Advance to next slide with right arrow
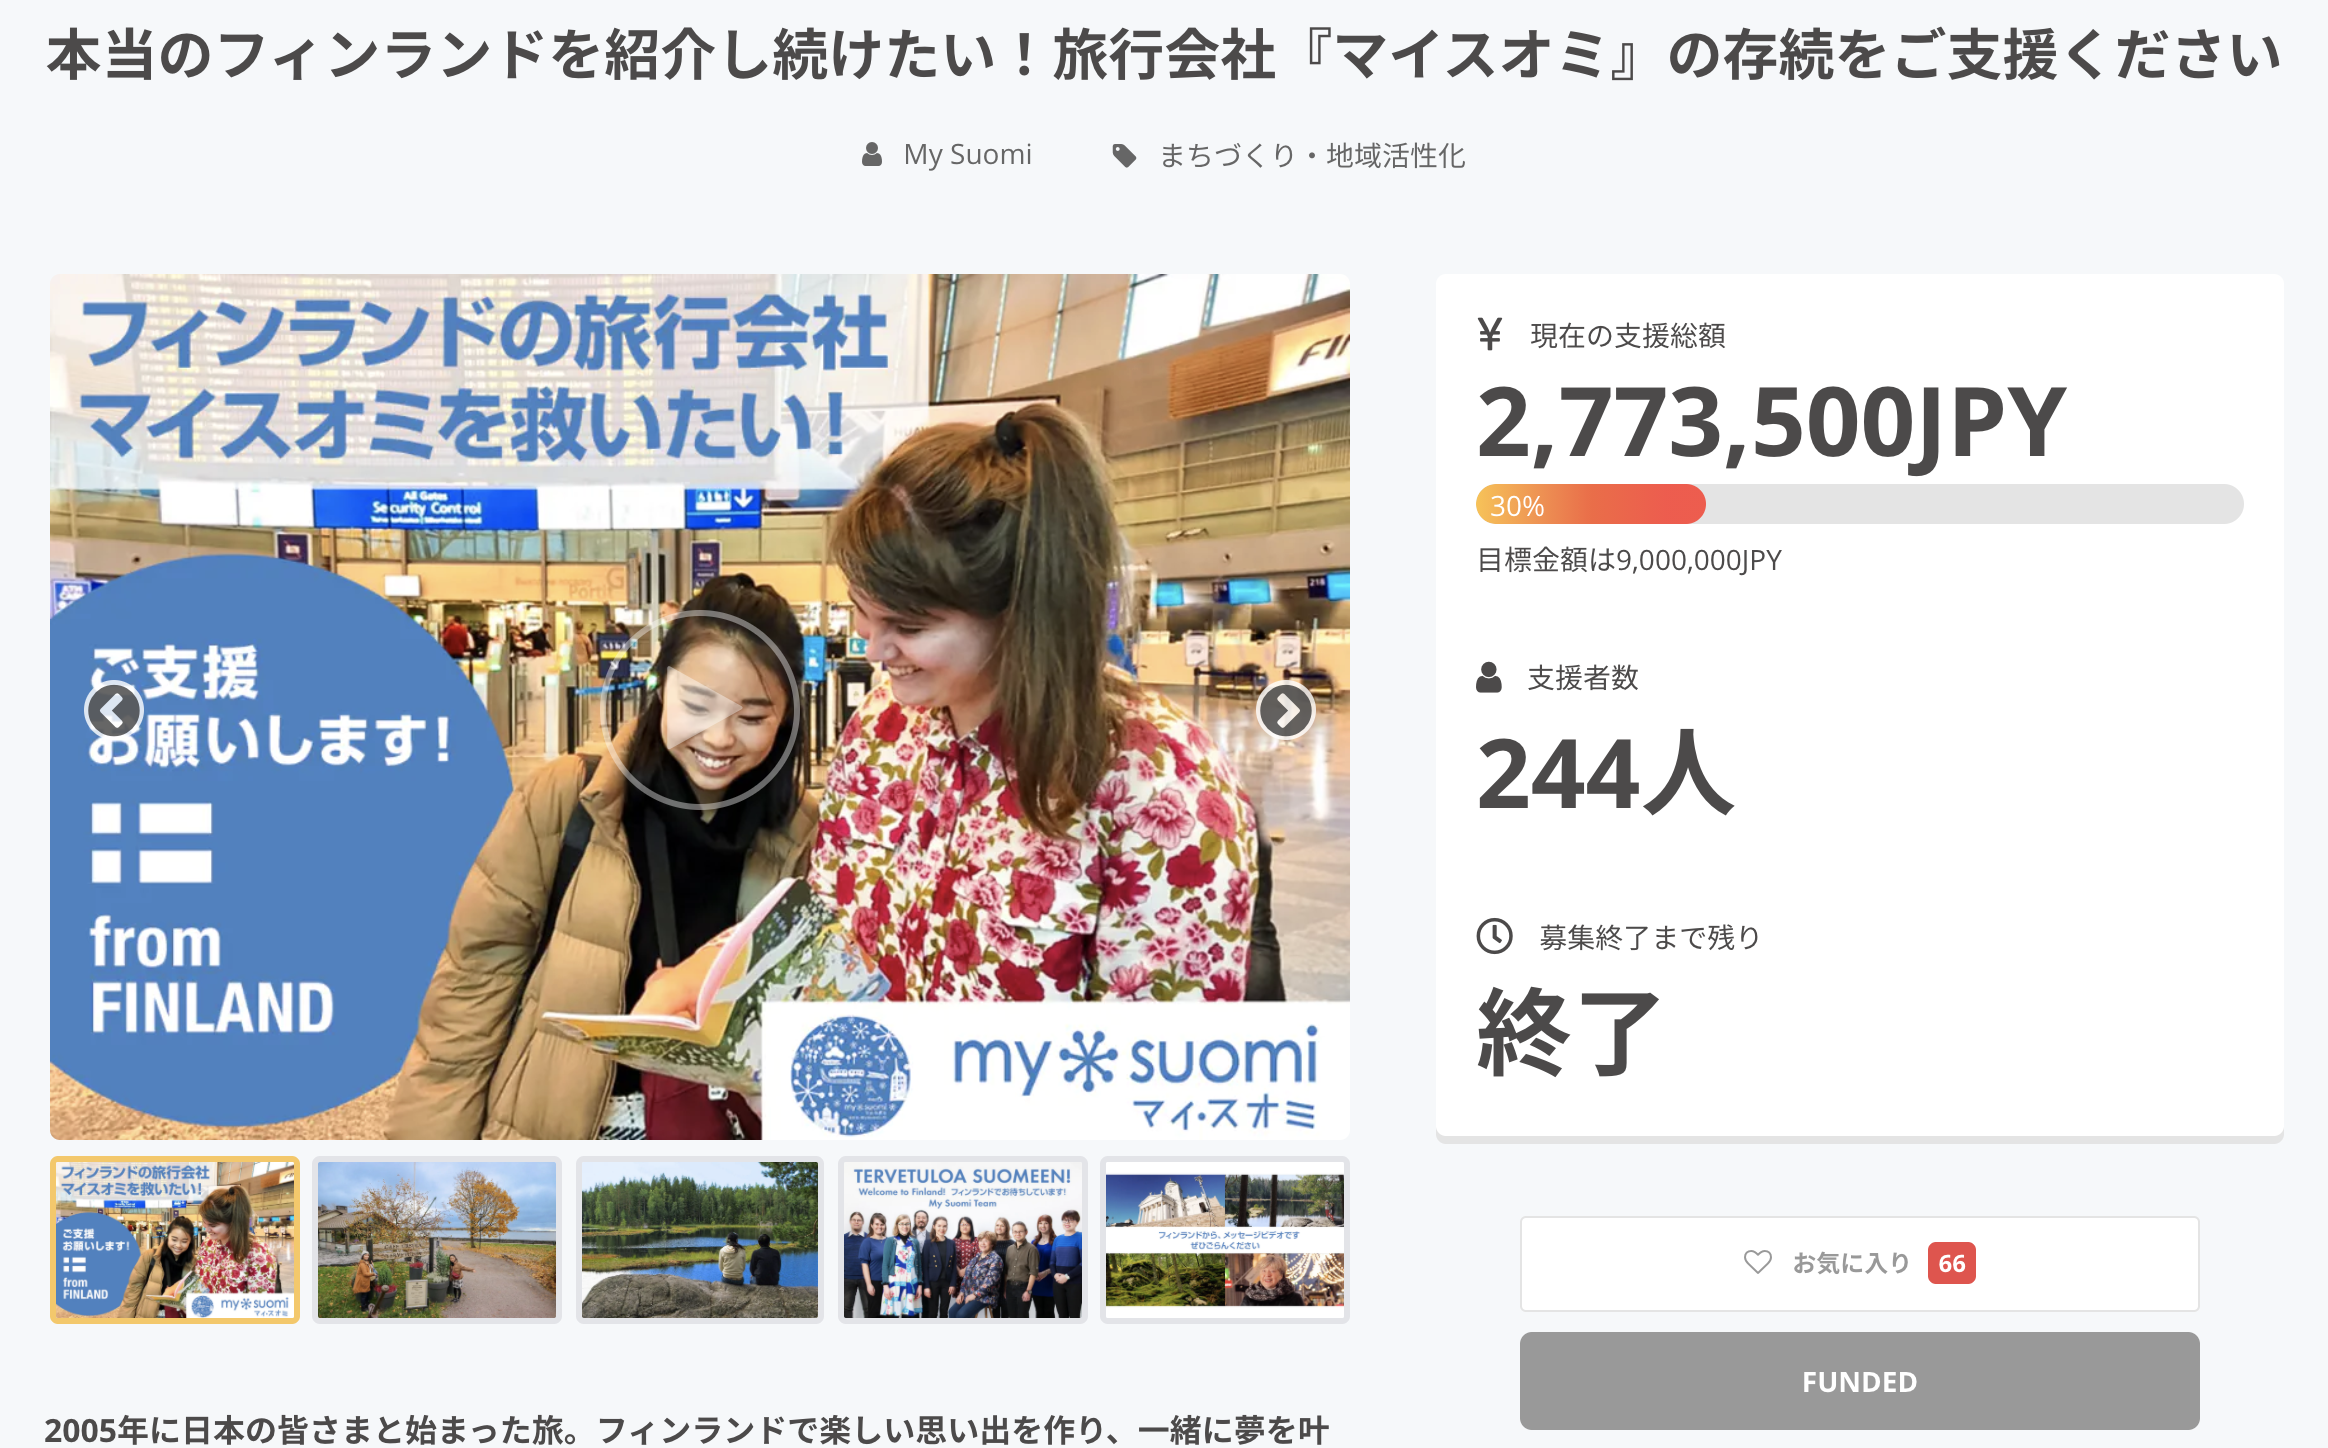Screen dimensions: 2328x1448 (x=1285, y=710)
